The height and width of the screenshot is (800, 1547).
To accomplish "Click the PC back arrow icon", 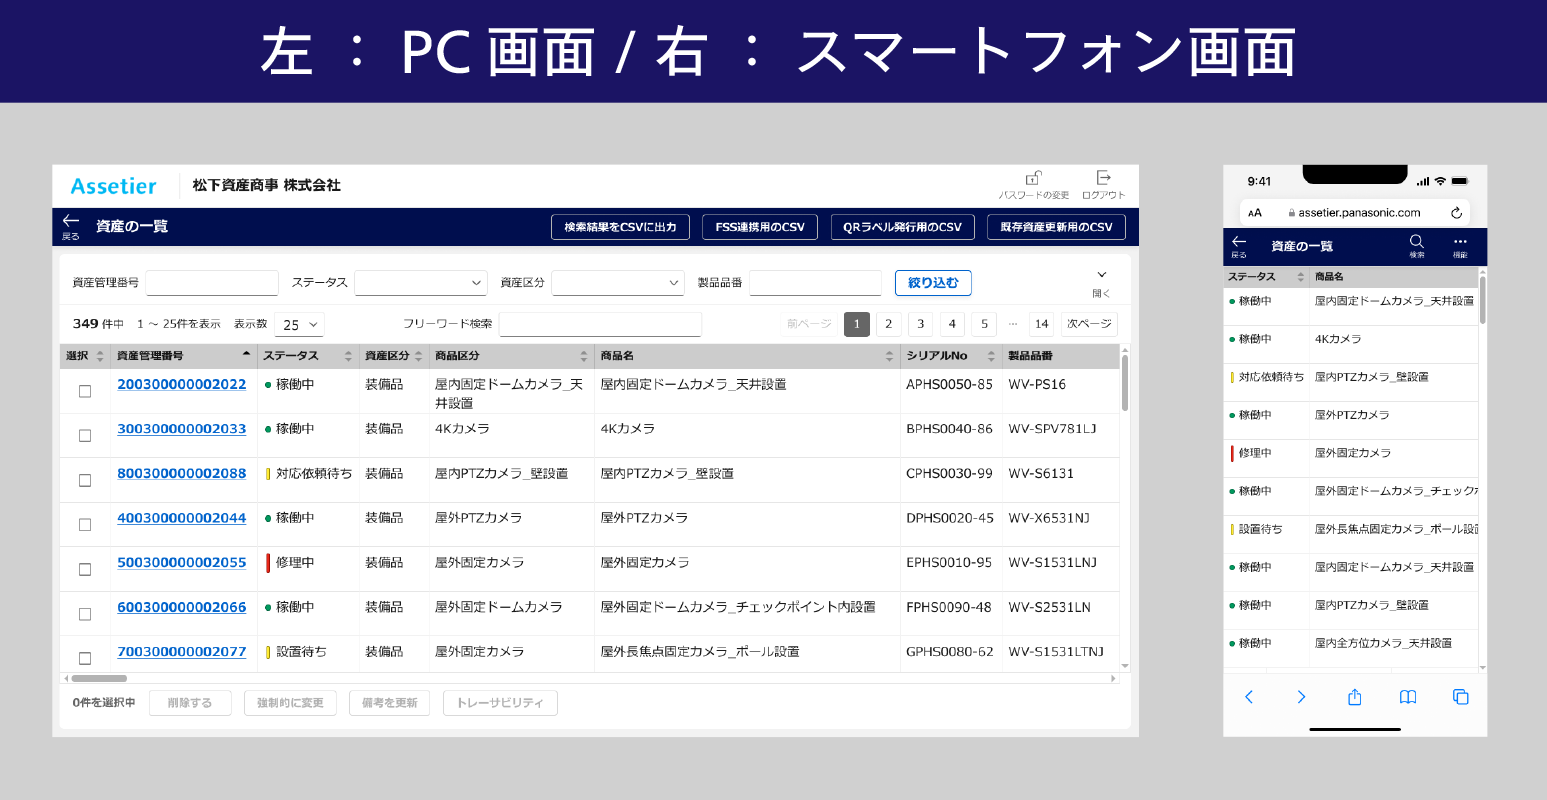I will 70,222.
